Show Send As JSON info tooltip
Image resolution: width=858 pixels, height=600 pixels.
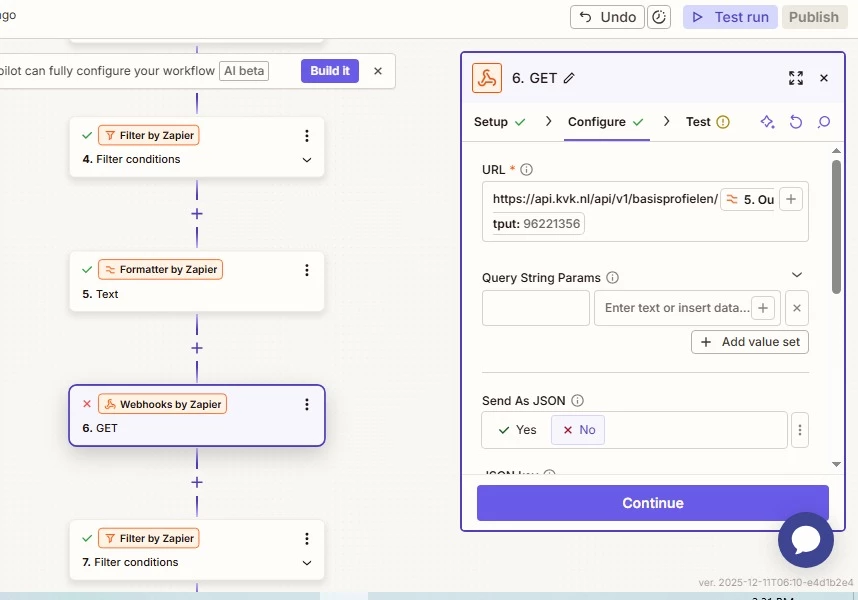[577, 400]
